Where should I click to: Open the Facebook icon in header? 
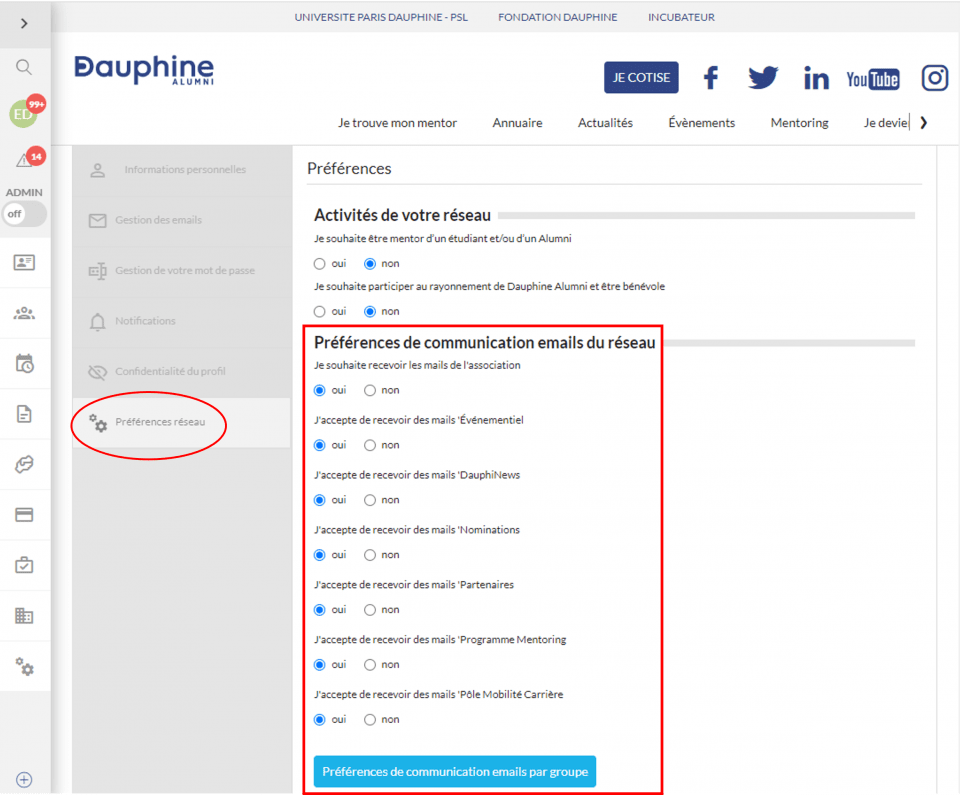point(710,78)
